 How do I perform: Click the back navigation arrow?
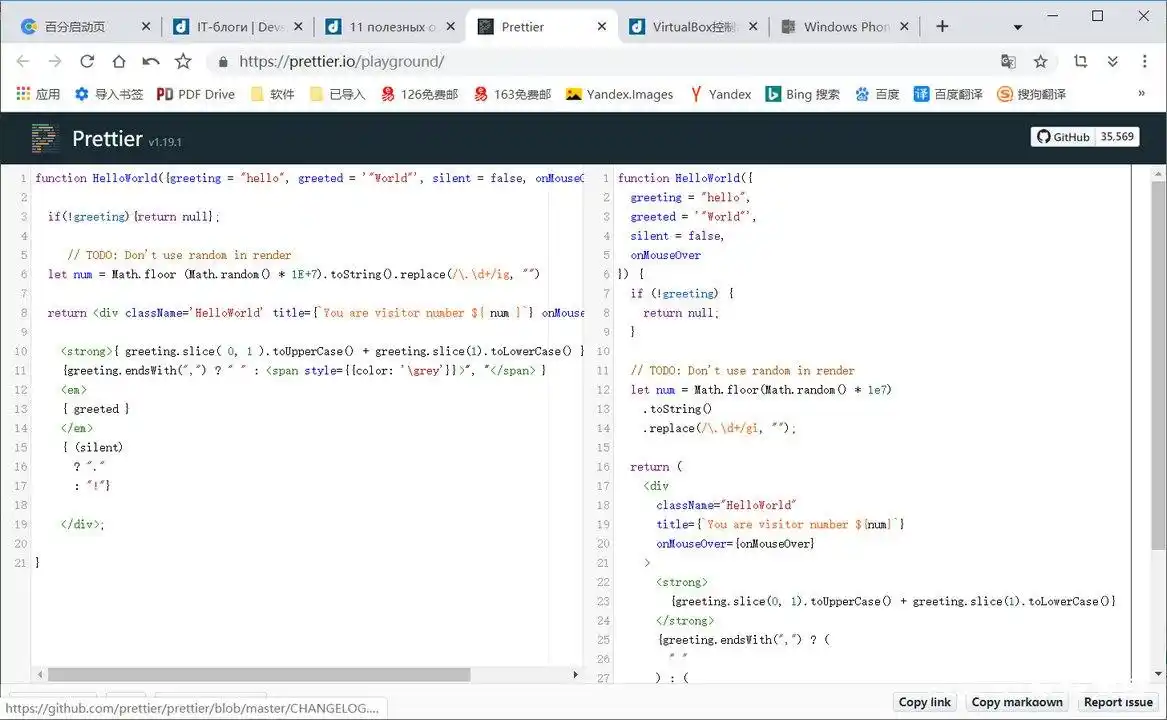(x=23, y=61)
